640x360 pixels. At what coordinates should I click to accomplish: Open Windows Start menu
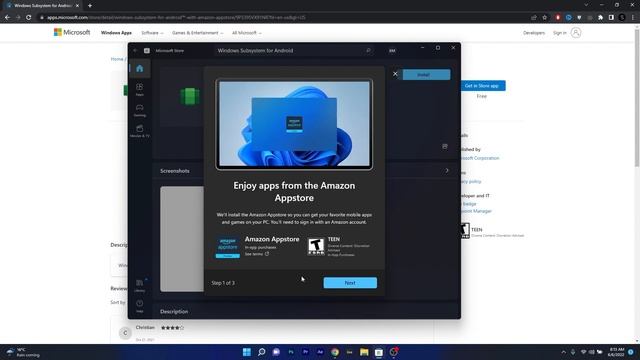[x=247, y=352]
